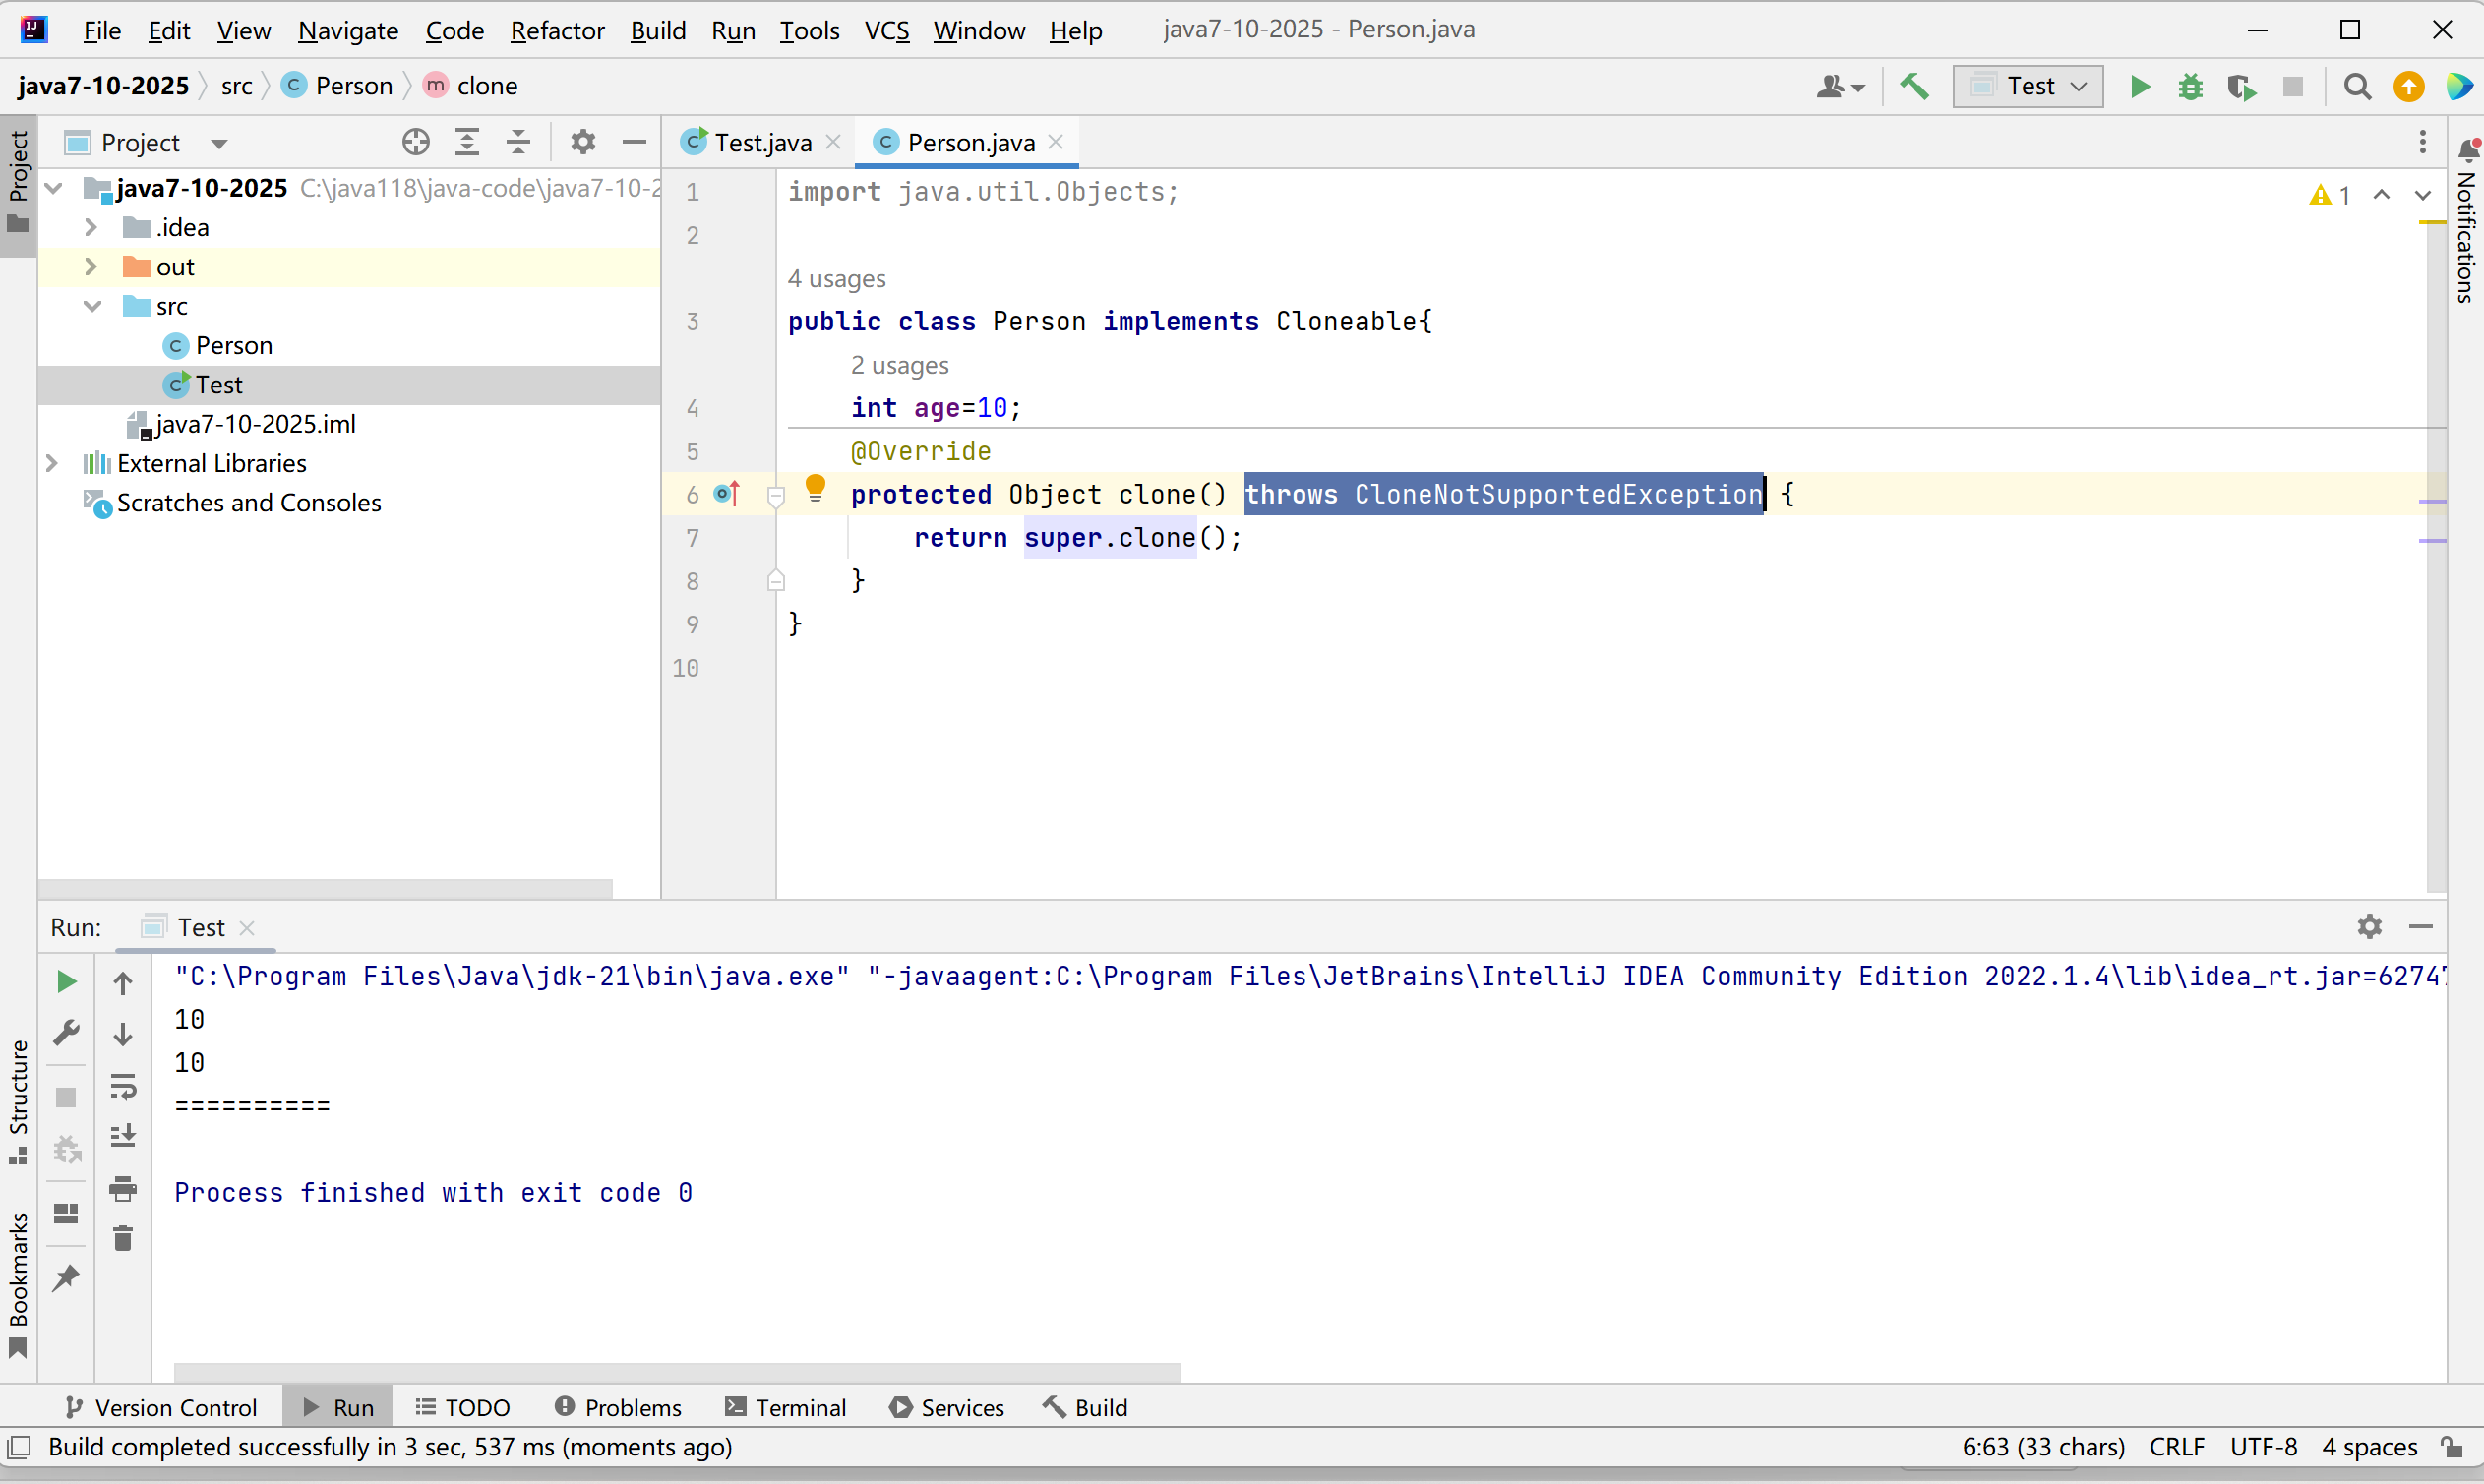Screen dimensions: 2484x1484
Task: Click Expand All in the Project panel
Action: pyautogui.click(x=467, y=142)
